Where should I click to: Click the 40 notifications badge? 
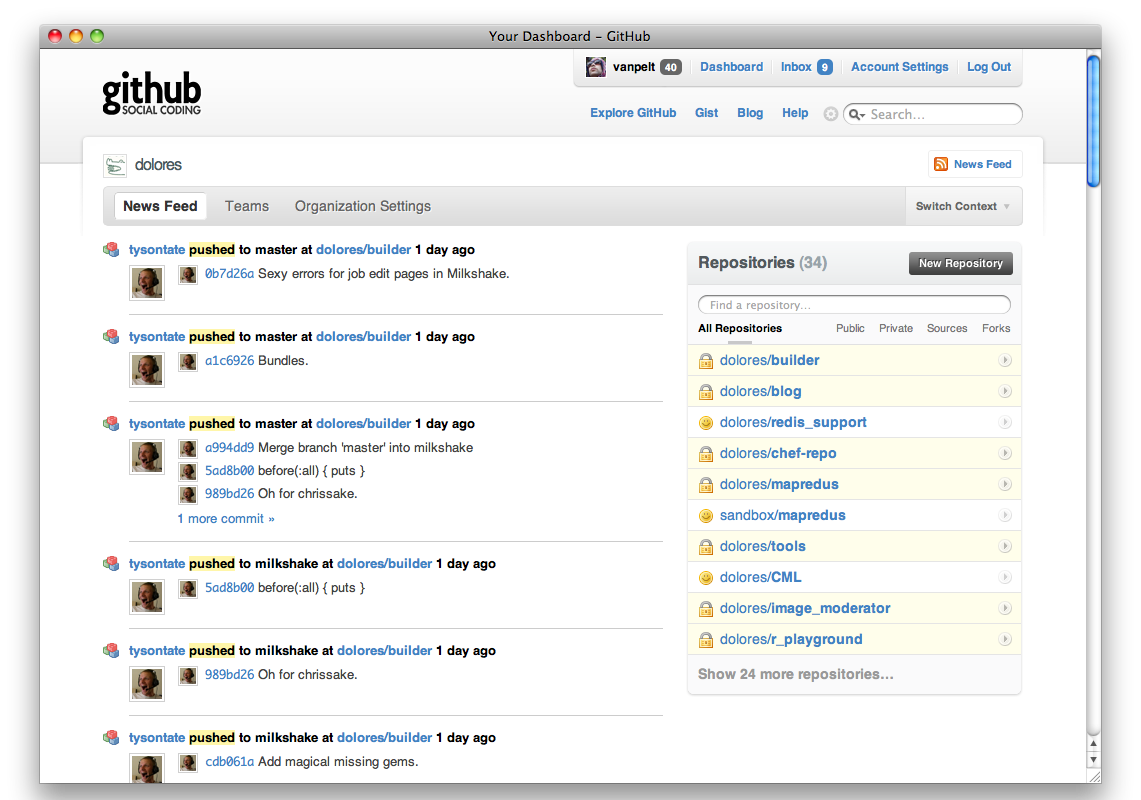(670, 67)
